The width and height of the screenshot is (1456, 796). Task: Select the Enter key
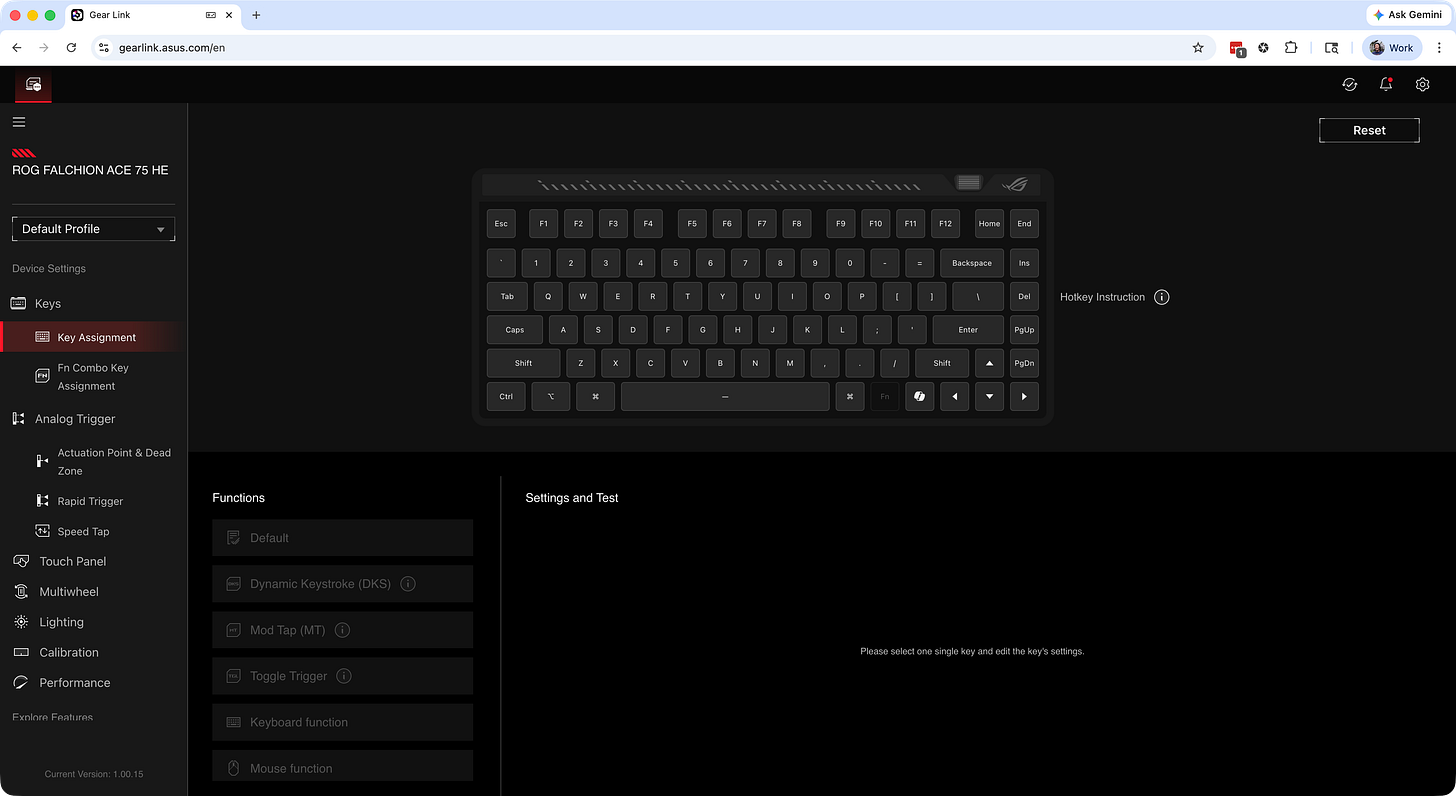tap(968, 330)
